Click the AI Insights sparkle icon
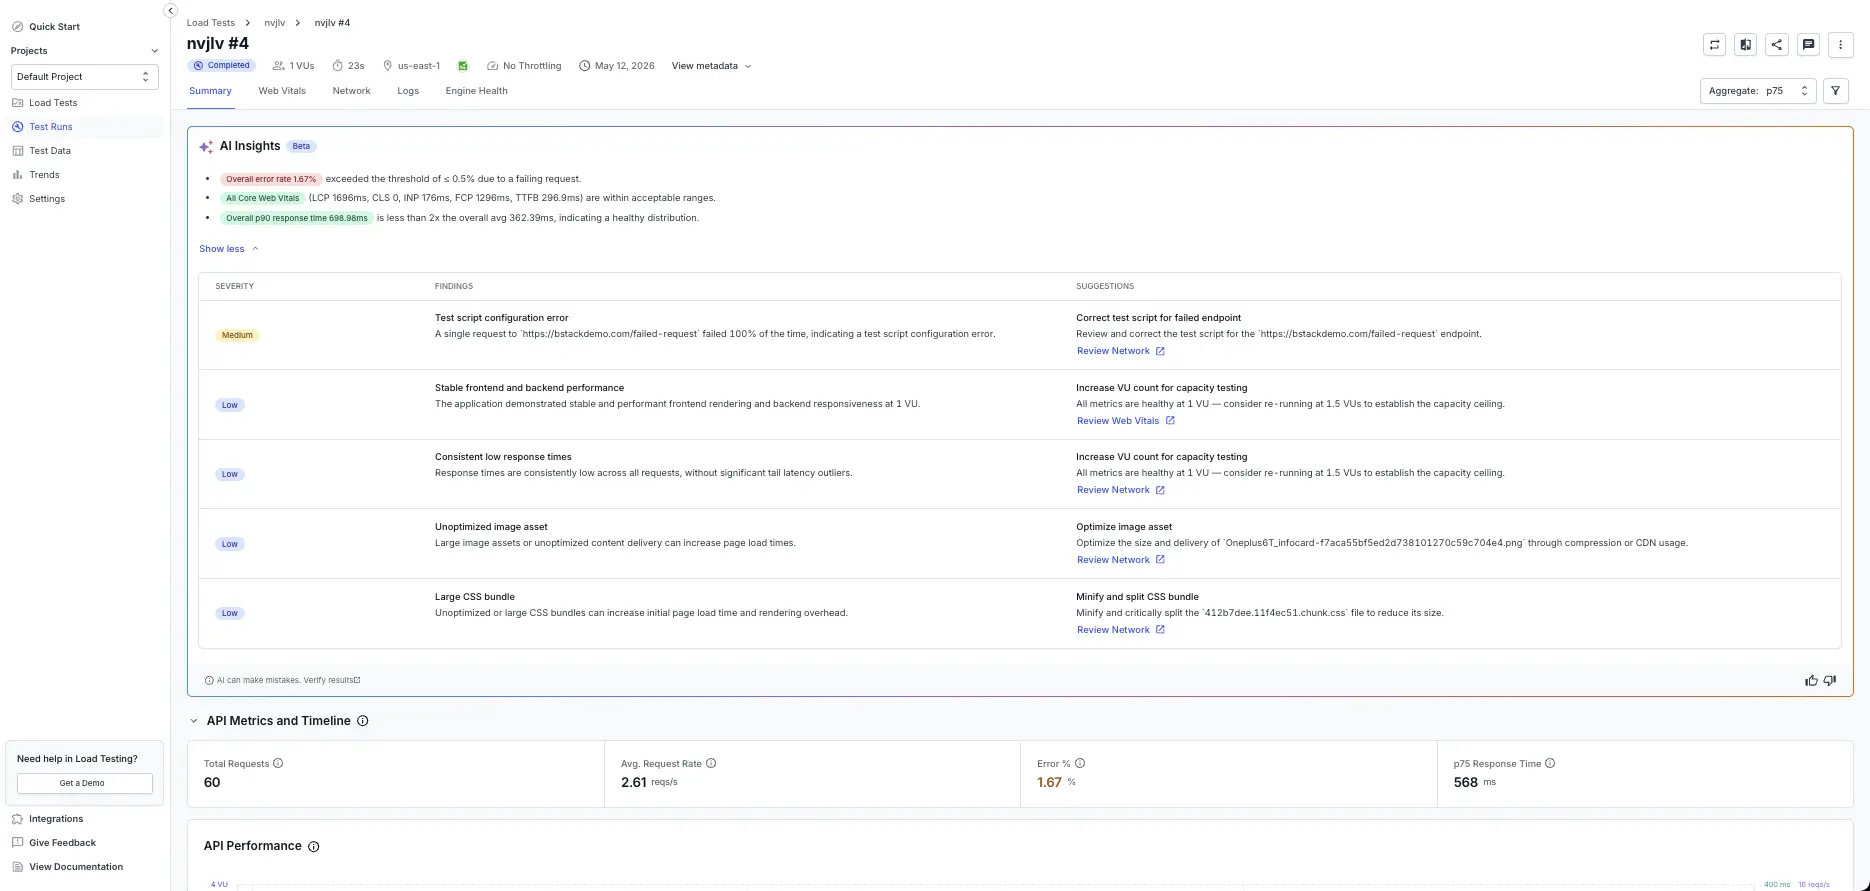The width and height of the screenshot is (1870, 891). click(206, 146)
